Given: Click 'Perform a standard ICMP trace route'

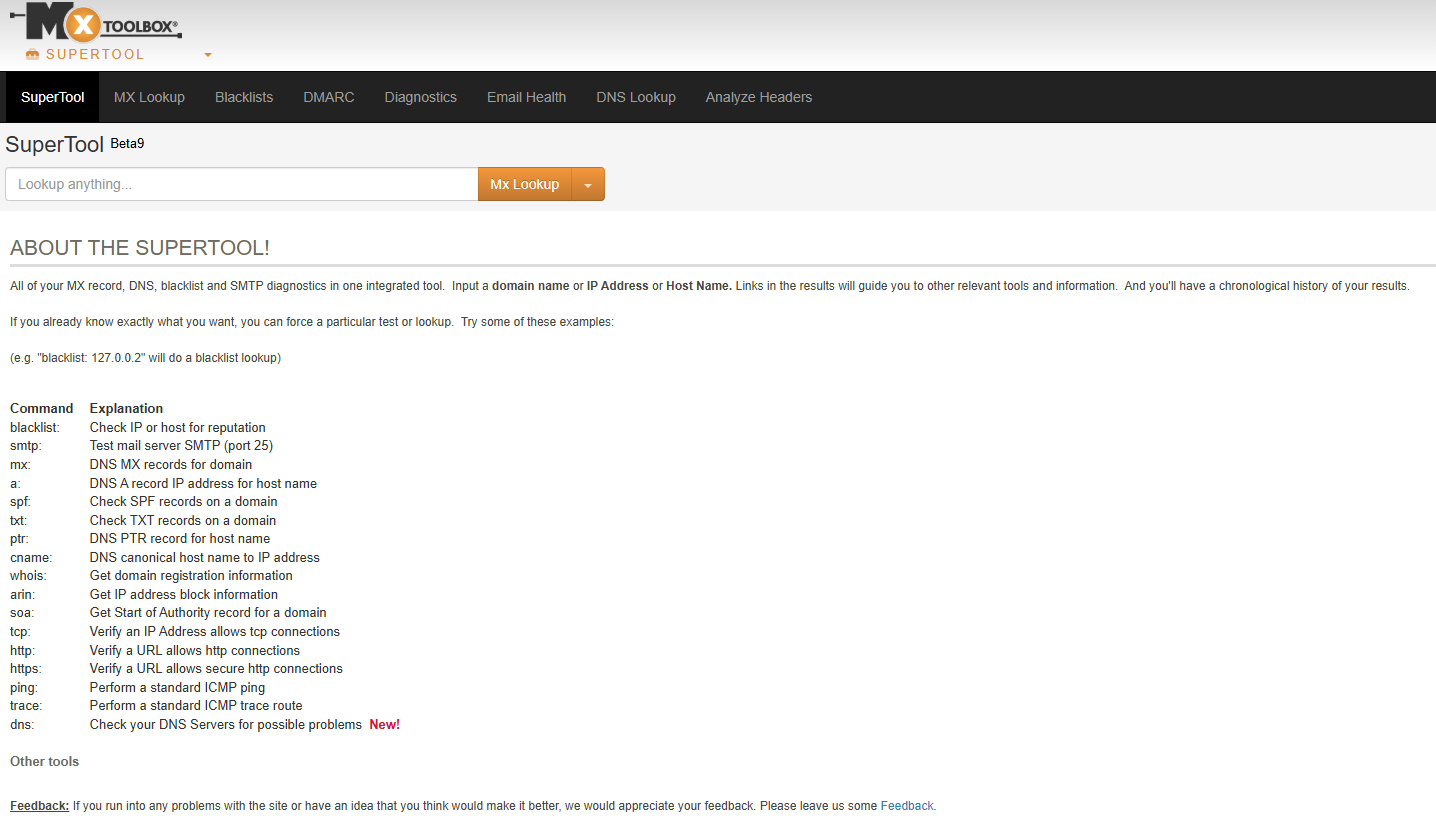Looking at the screenshot, I should [196, 705].
